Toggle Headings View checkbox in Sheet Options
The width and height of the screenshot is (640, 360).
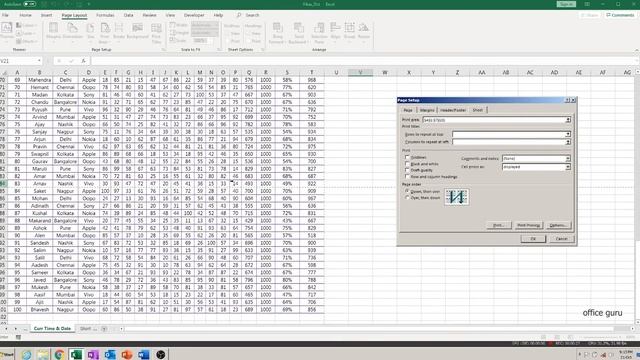pyautogui.click(x=249, y=34)
